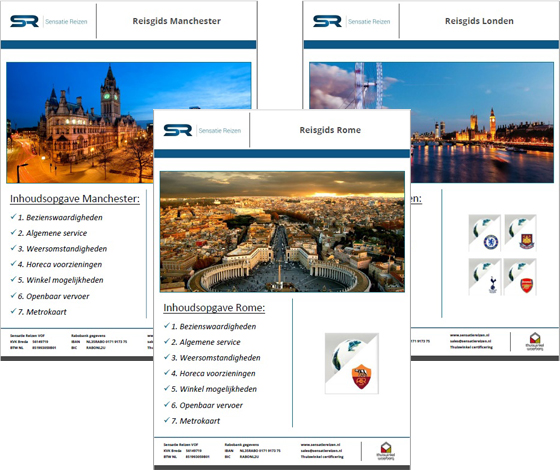
Task: Open '4. Horeca voorzieningen' in the Rome list
Action: (x=213, y=373)
